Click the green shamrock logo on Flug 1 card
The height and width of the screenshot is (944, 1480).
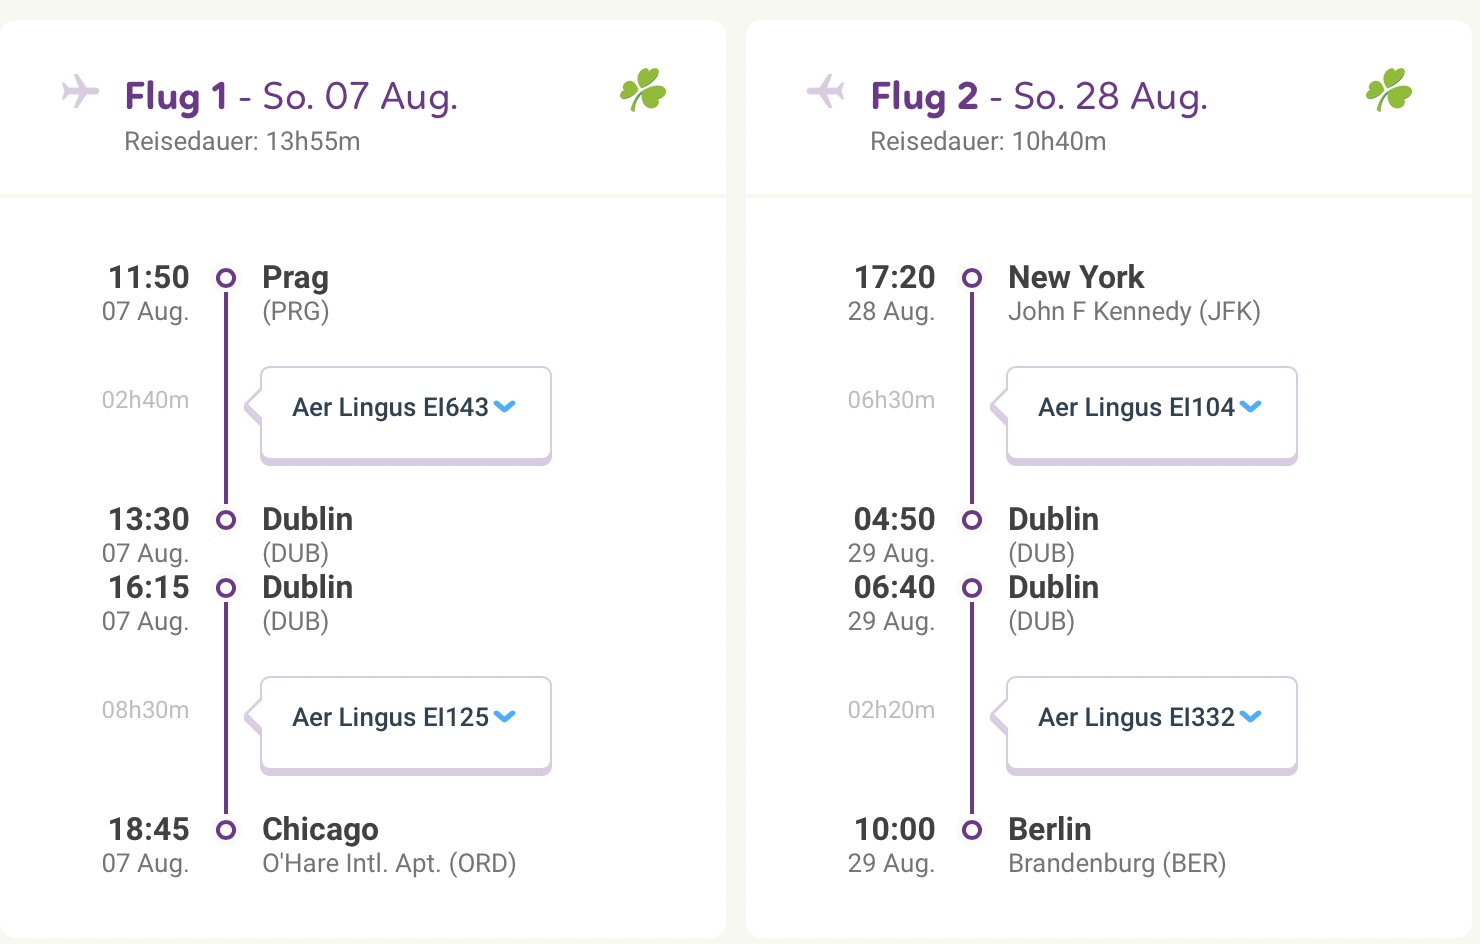click(643, 89)
